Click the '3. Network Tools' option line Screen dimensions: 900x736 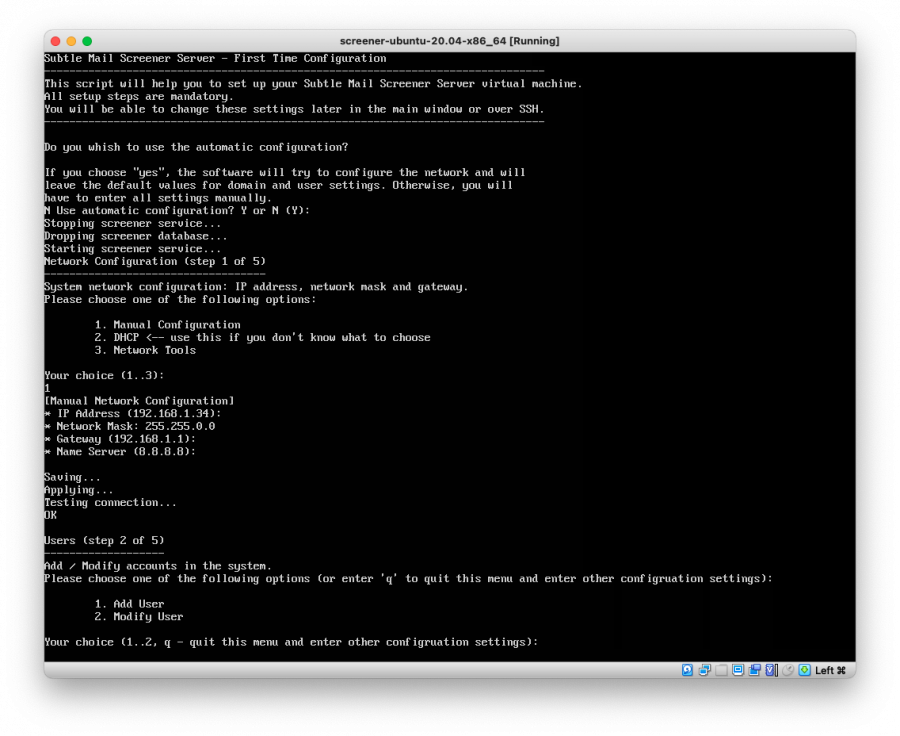tap(145, 350)
